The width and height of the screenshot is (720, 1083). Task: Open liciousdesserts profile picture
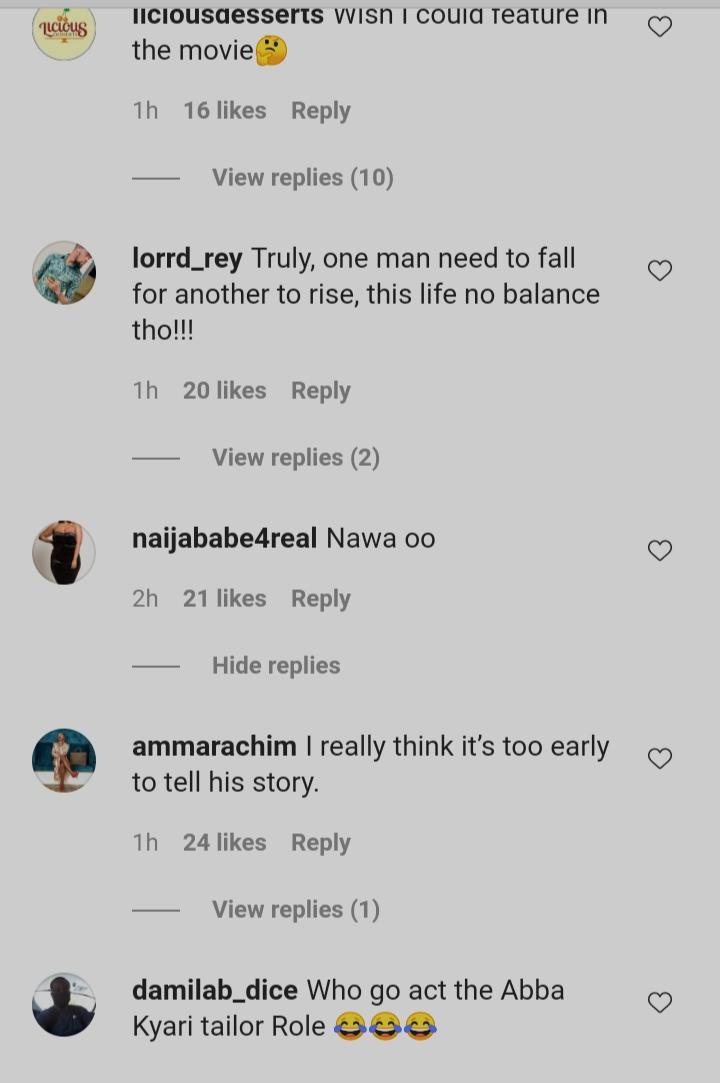(x=64, y=29)
